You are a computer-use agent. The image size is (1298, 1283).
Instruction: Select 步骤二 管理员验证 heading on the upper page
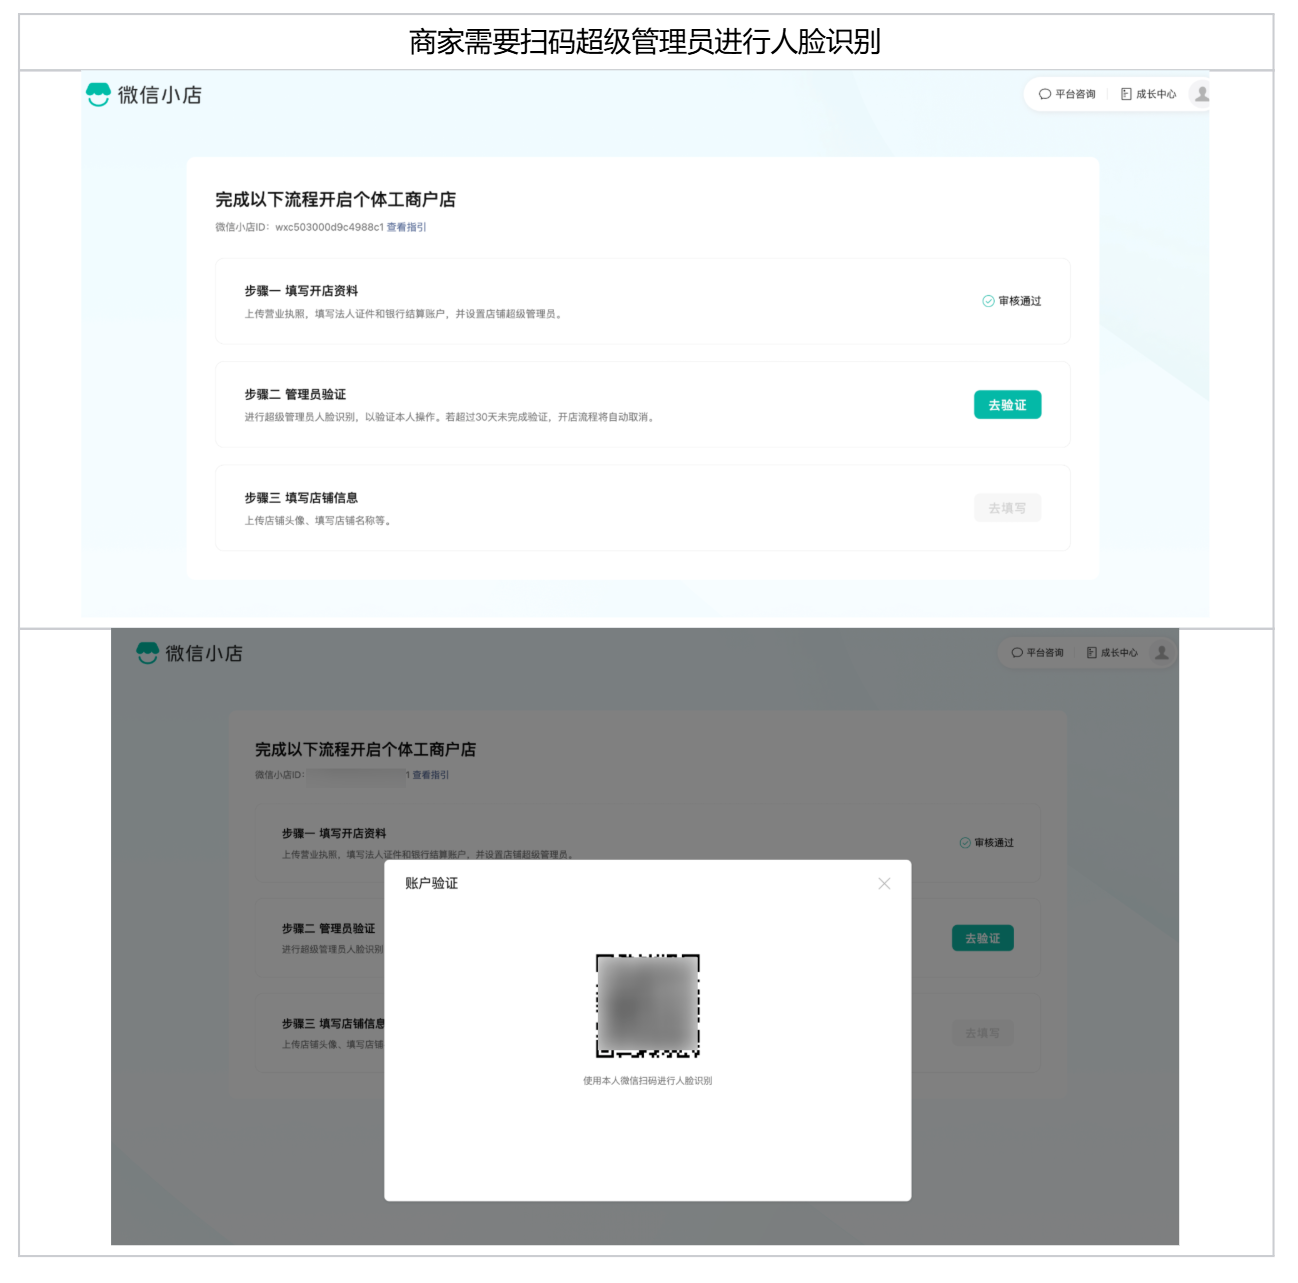[x=295, y=395]
